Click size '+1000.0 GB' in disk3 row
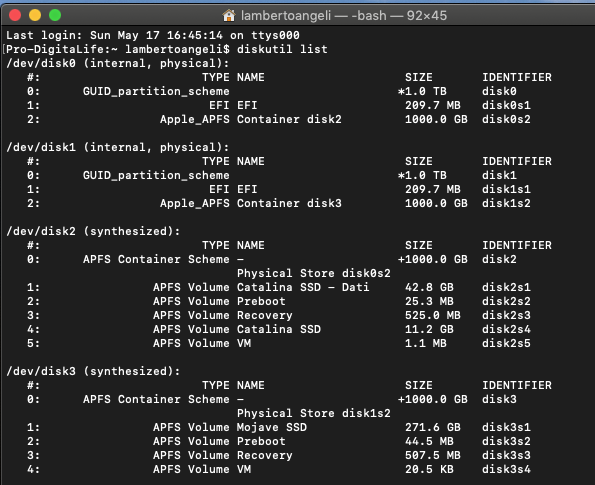This screenshot has width=595, height=485. (433, 399)
